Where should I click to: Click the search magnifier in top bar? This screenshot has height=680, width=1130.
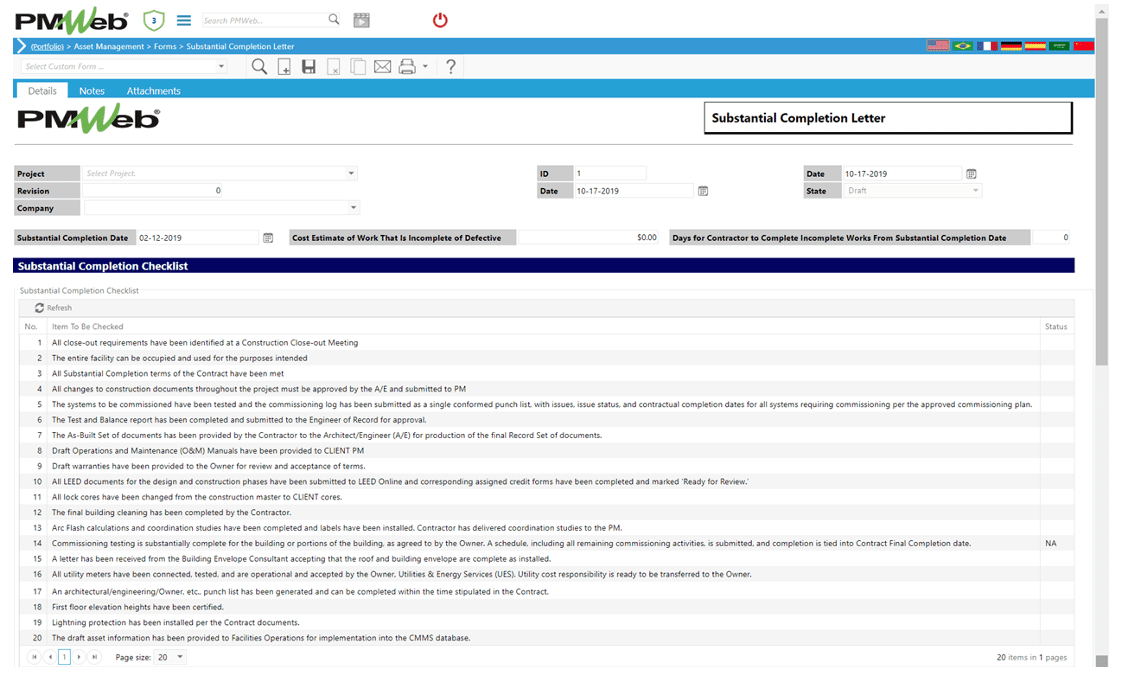pyautogui.click(x=334, y=19)
